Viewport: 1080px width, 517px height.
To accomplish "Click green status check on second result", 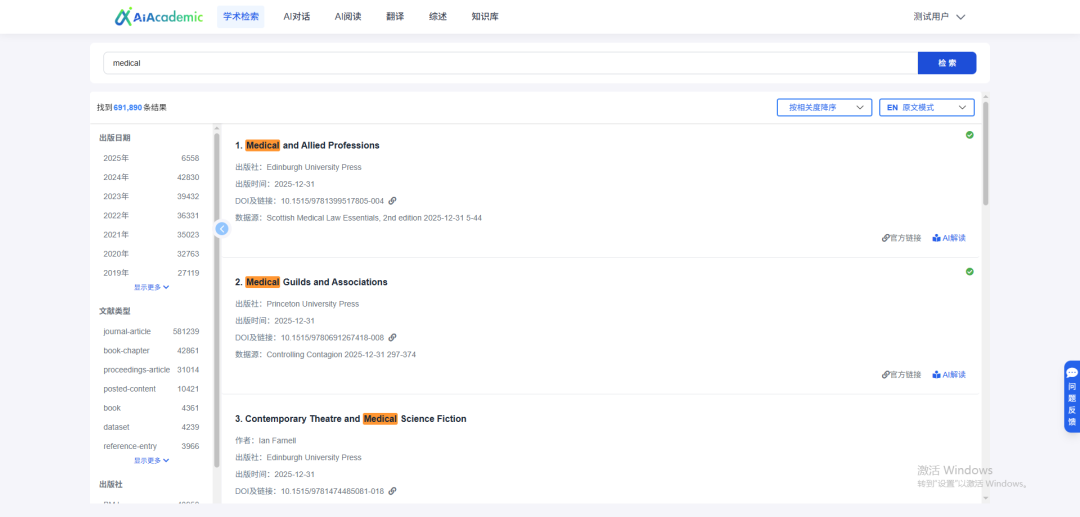I will pos(969,272).
